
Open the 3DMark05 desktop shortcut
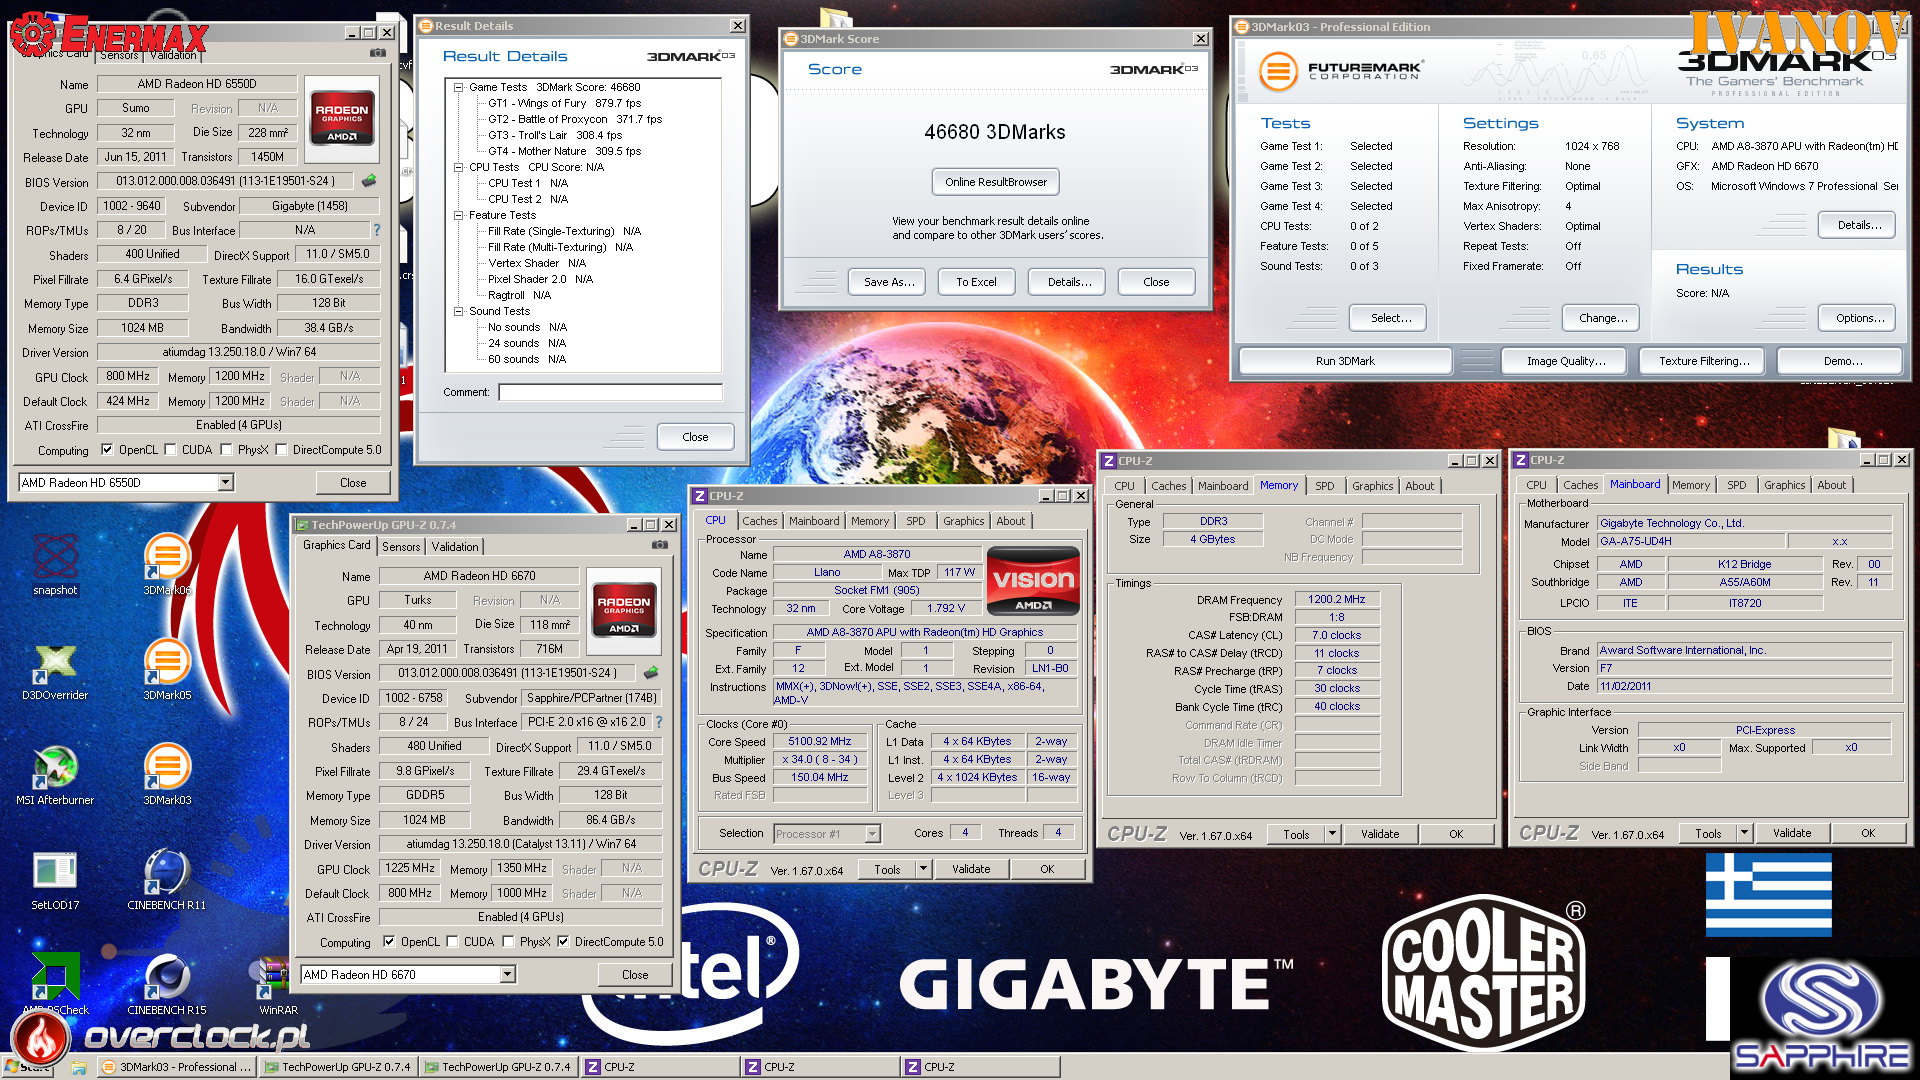[167, 669]
